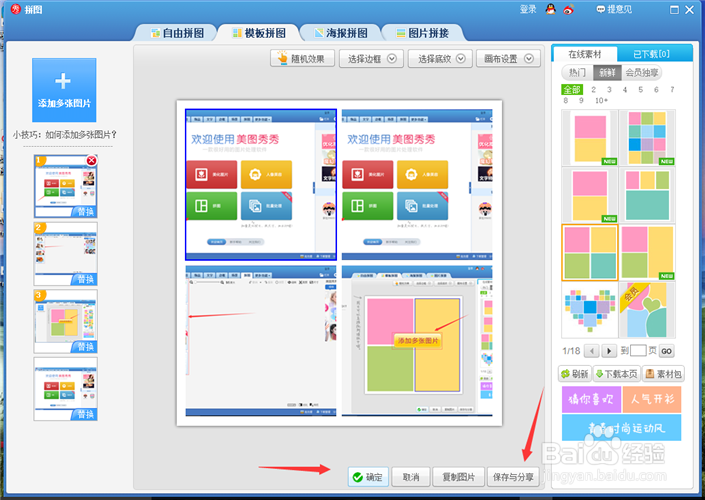Click 替换 on the fourth sidebar thumbnail
The height and width of the screenshot is (500, 705).
[x=85, y=414]
